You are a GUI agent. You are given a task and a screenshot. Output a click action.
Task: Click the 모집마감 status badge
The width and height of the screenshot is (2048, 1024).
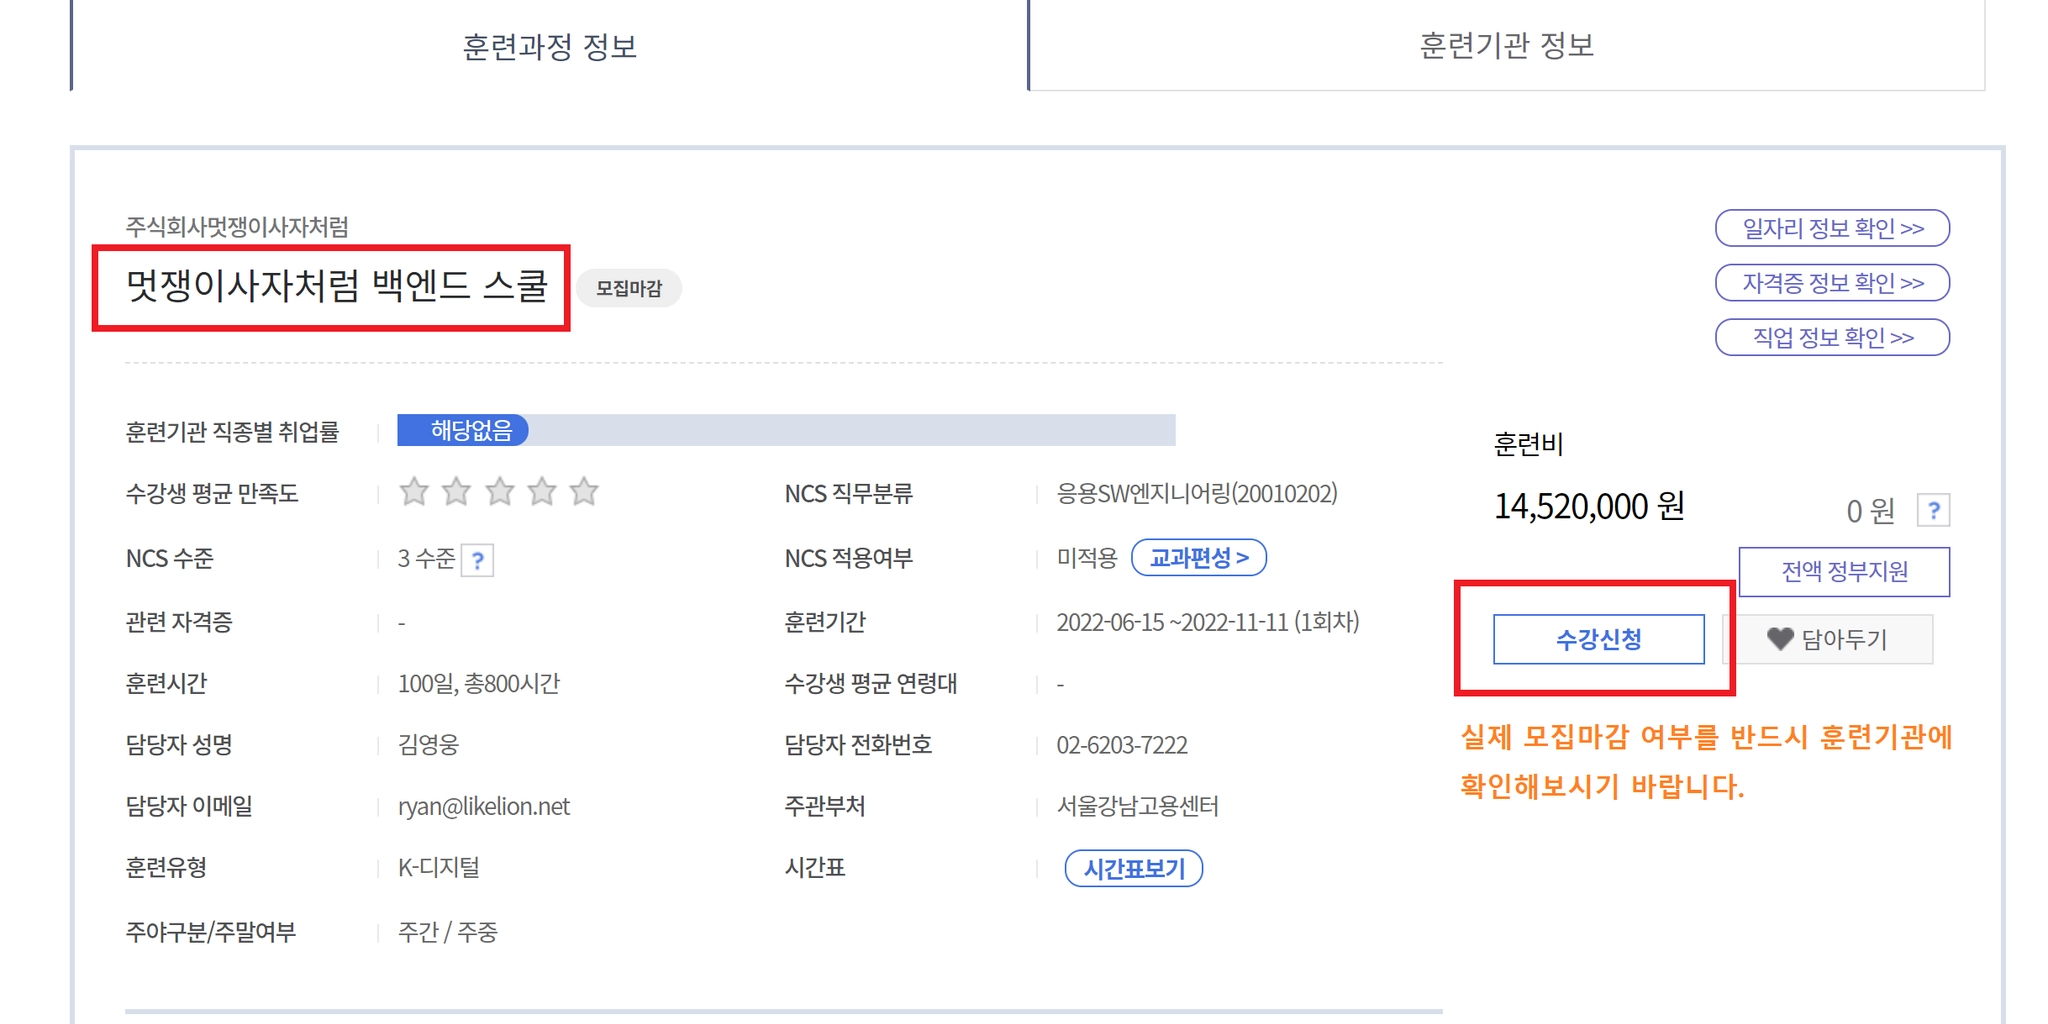click(x=629, y=288)
